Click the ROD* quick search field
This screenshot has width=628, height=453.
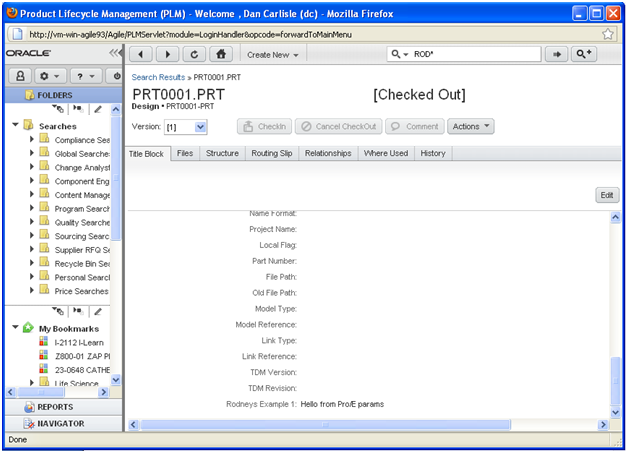470,54
